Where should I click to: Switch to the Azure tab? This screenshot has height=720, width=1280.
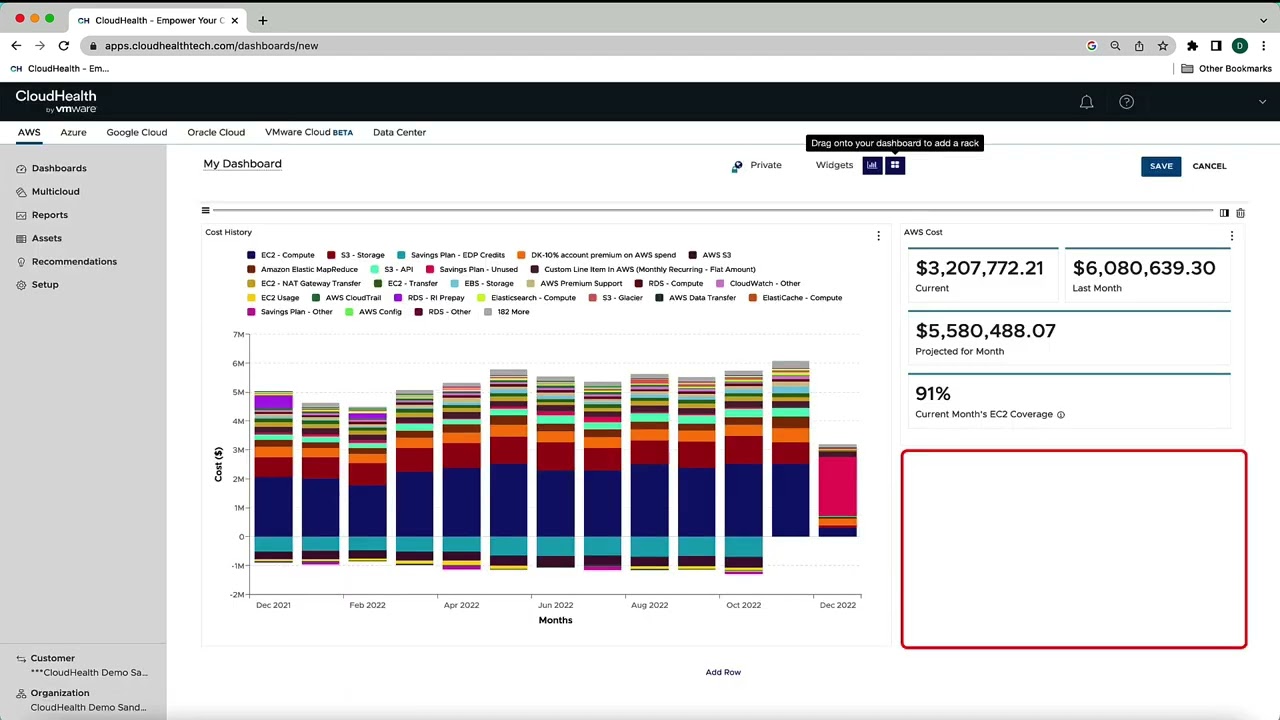click(x=73, y=132)
